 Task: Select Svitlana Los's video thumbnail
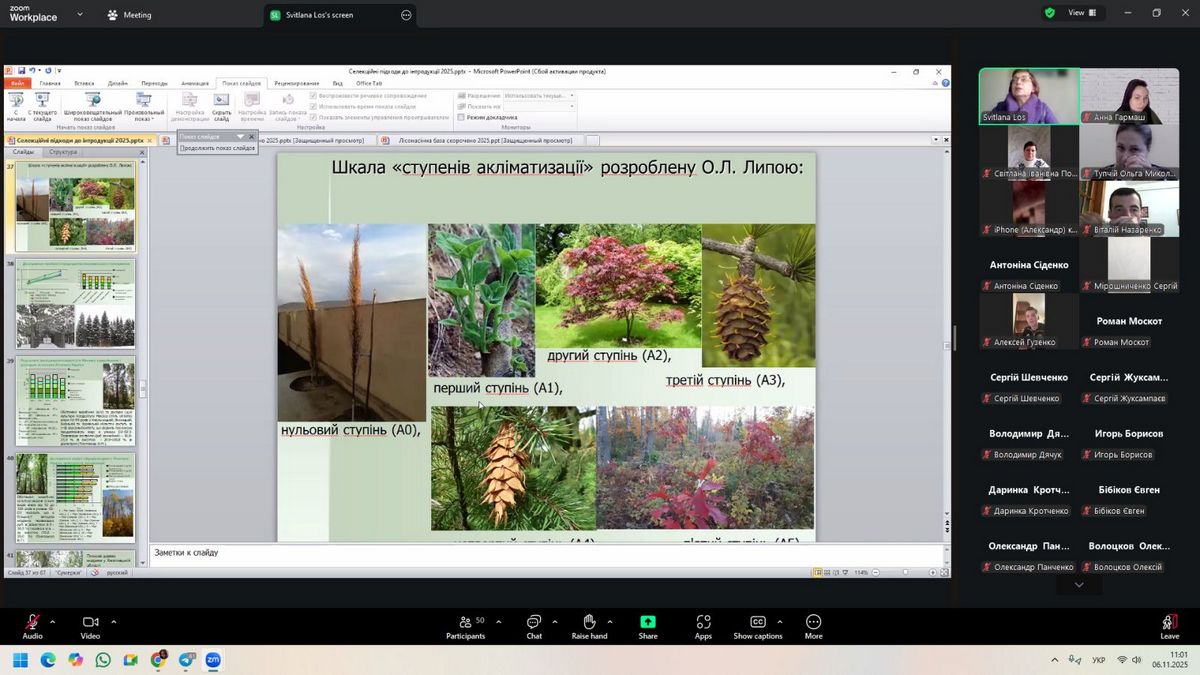(1029, 96)
